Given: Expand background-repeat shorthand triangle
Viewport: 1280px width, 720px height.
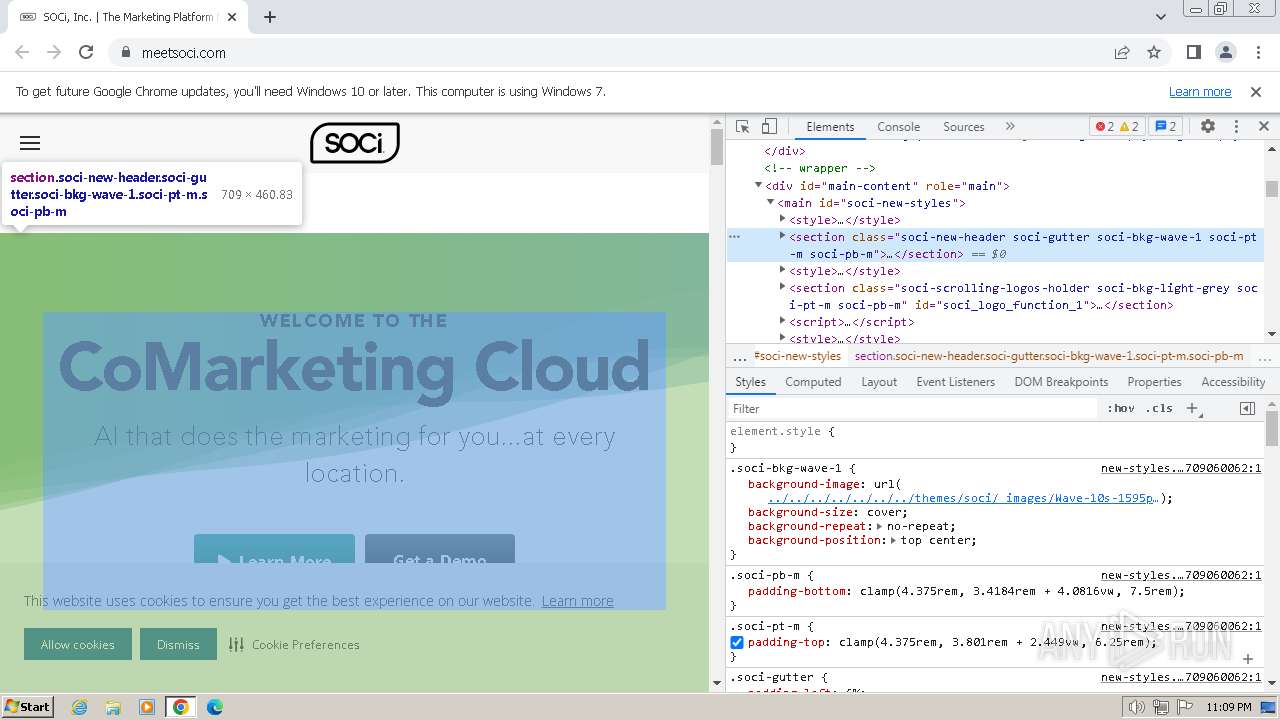Looking at the screenshot, I should [x=879, y=526].
